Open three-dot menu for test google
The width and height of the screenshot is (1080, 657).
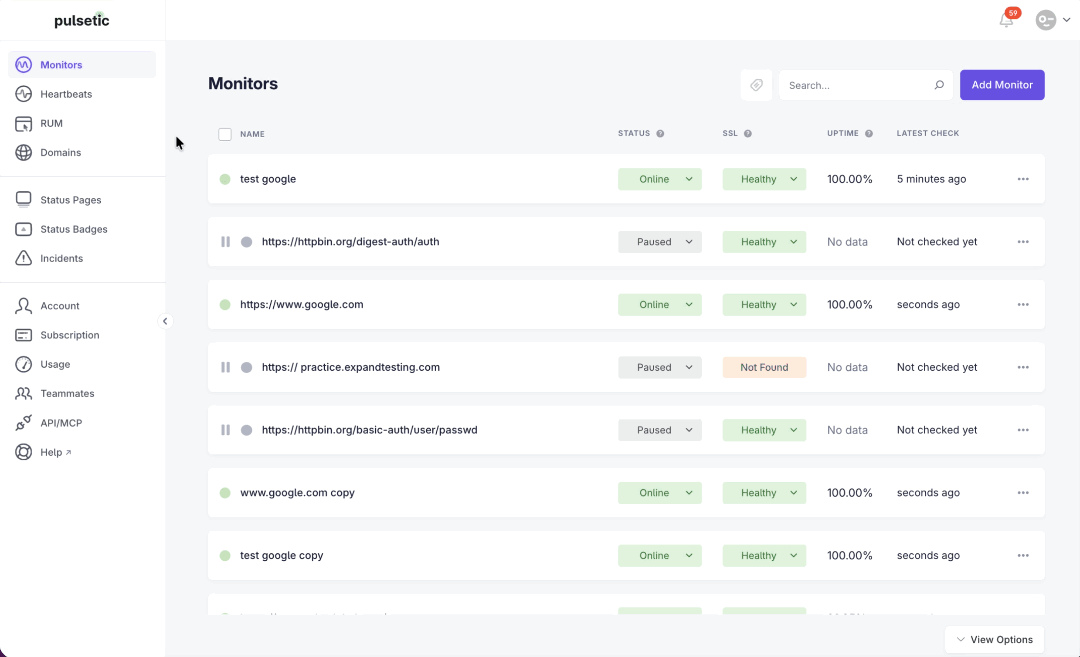(x=1023, y=179)
